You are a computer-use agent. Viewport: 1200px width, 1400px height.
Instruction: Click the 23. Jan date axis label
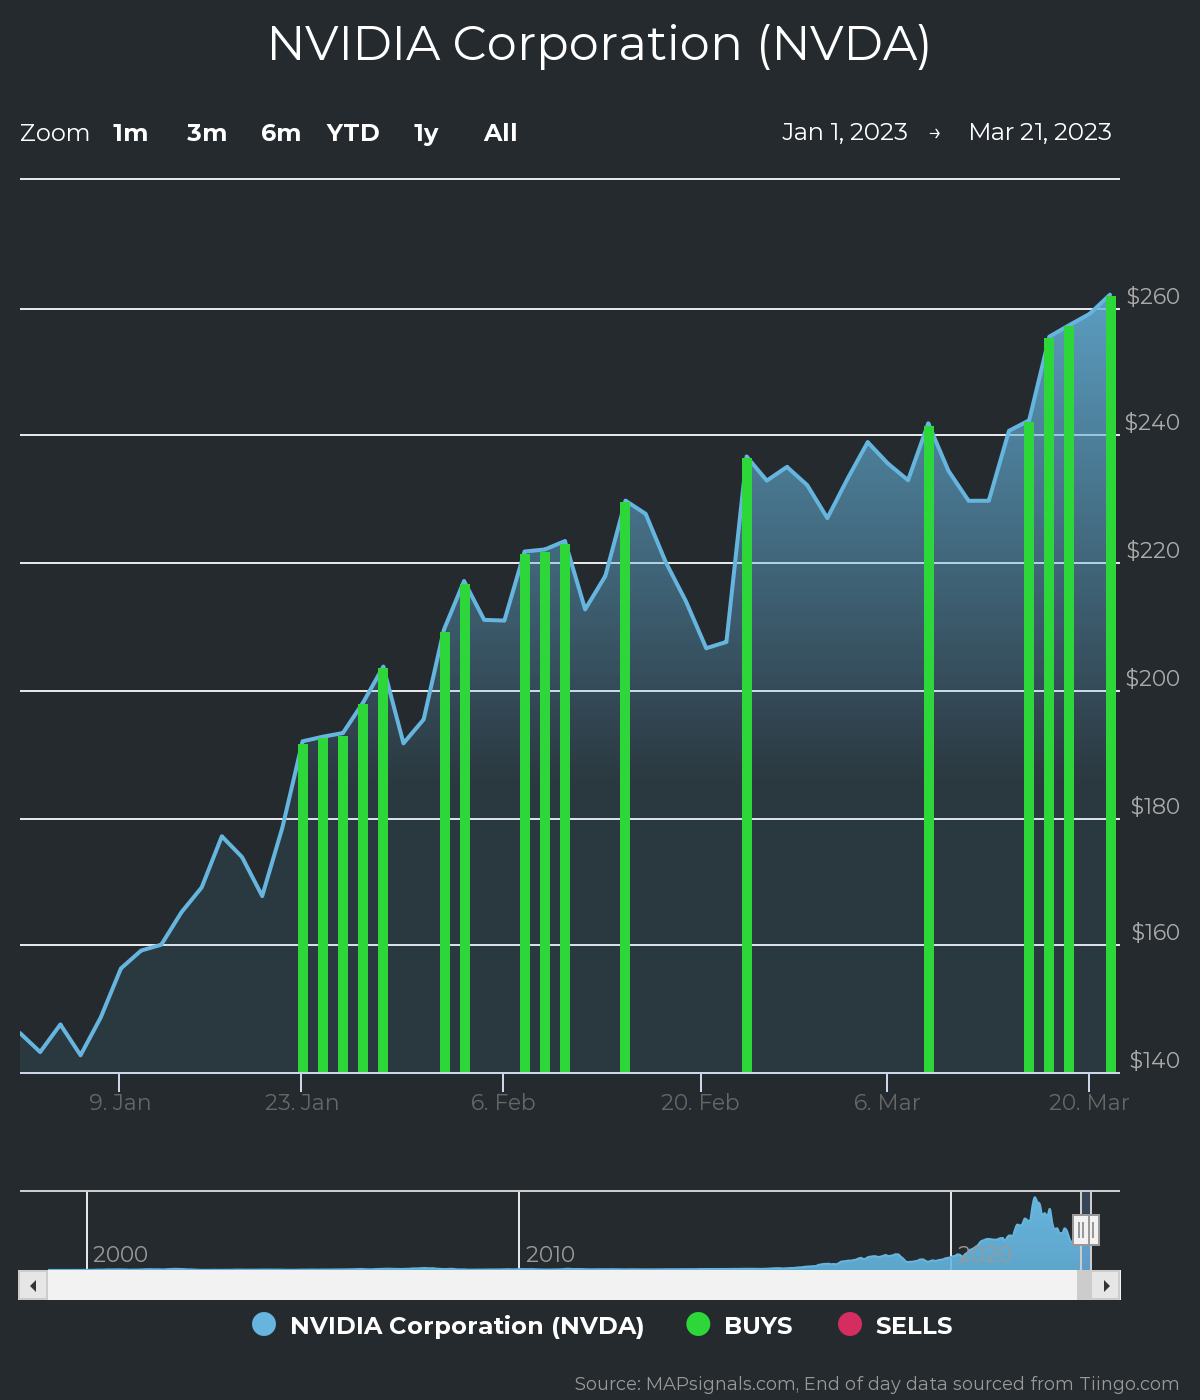[x=302, y=1102]
